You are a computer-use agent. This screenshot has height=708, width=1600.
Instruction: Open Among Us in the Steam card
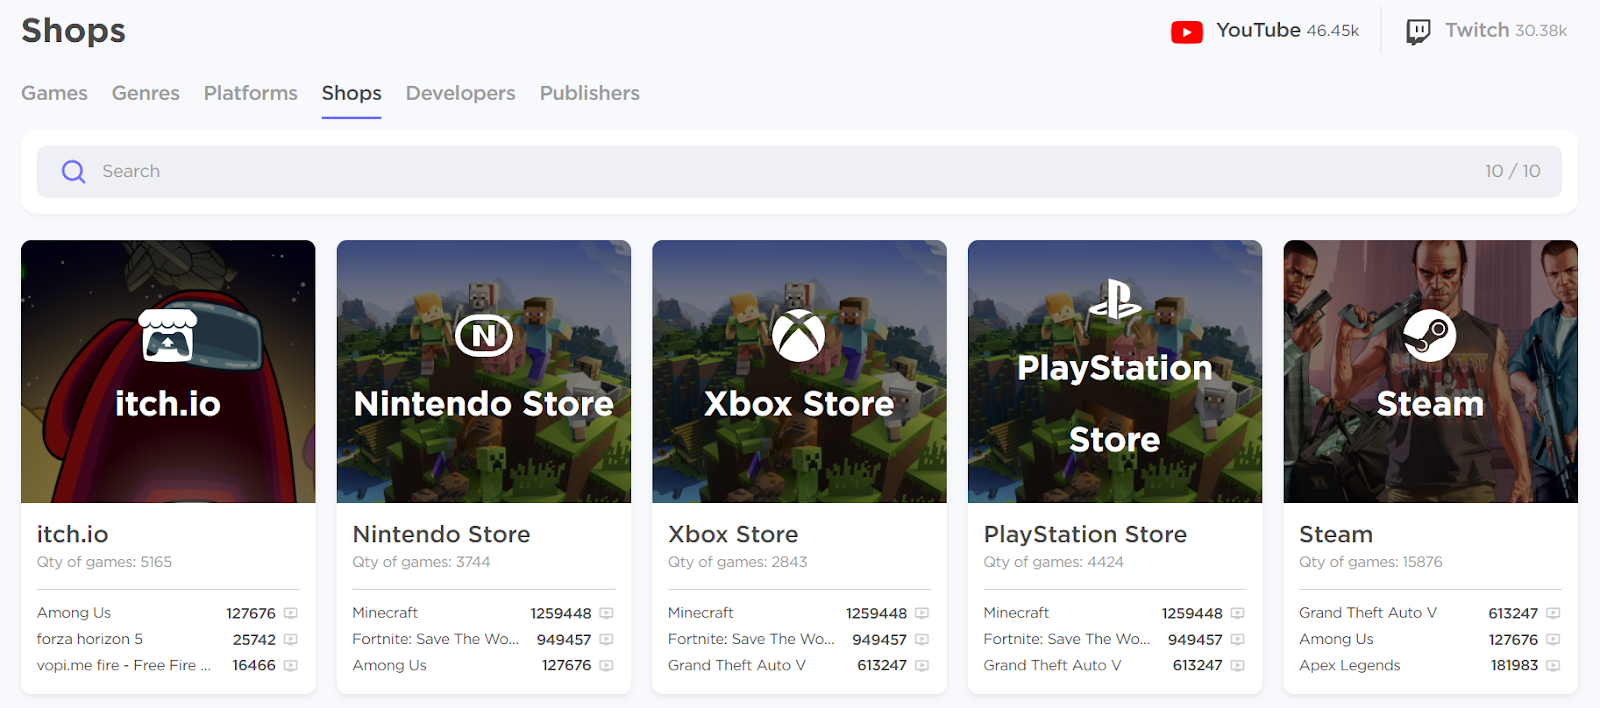pos(1336,639)
